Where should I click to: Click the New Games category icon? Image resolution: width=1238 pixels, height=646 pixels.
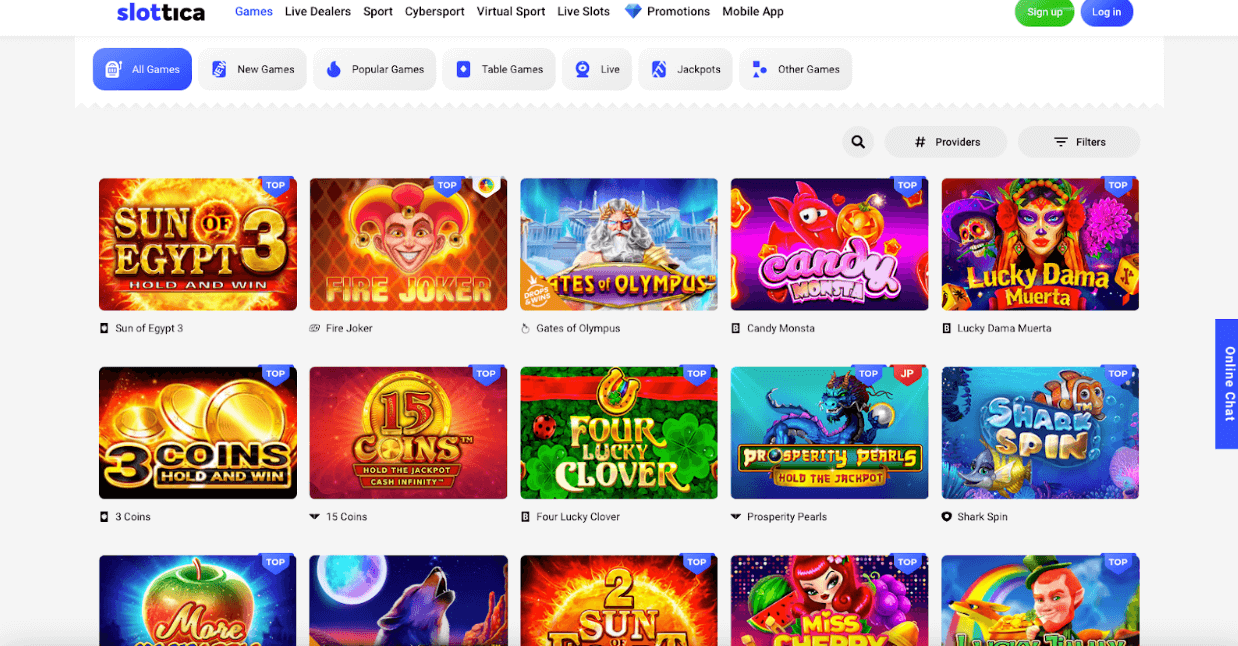click(219, 69)
